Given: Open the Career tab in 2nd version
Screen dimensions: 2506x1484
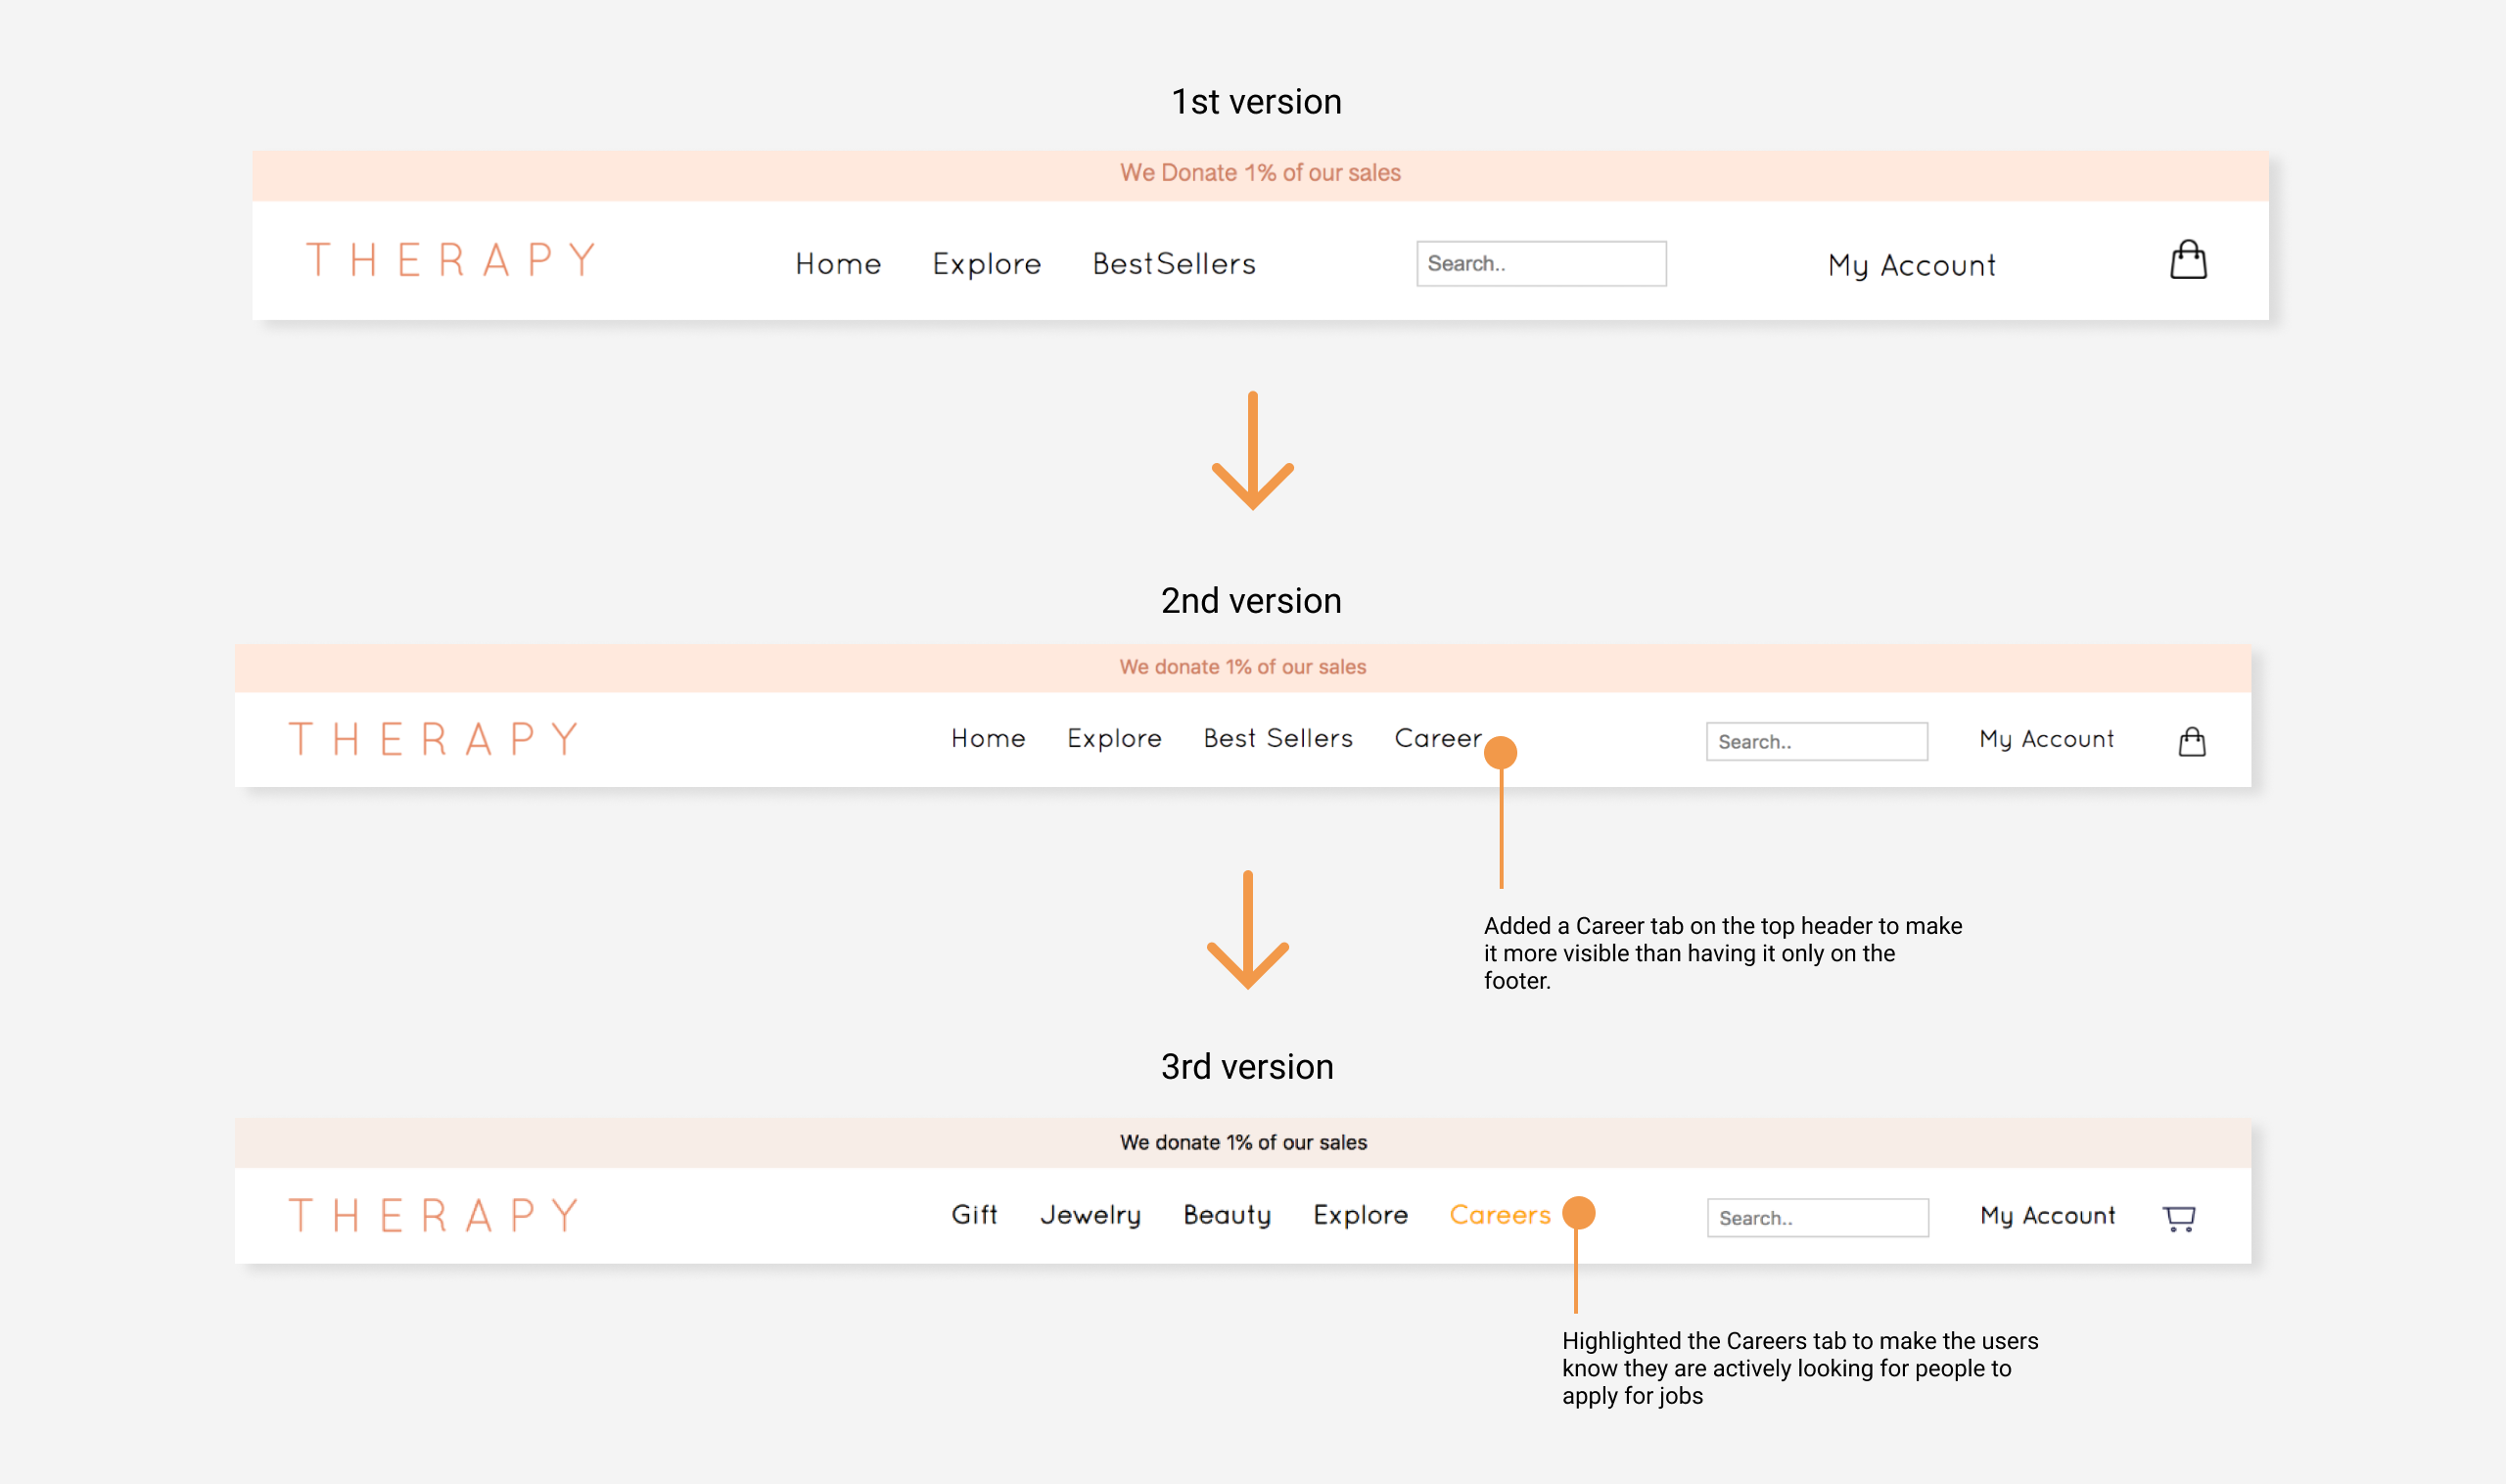Looking at the screenshot, I should (x=1437, y=738).
